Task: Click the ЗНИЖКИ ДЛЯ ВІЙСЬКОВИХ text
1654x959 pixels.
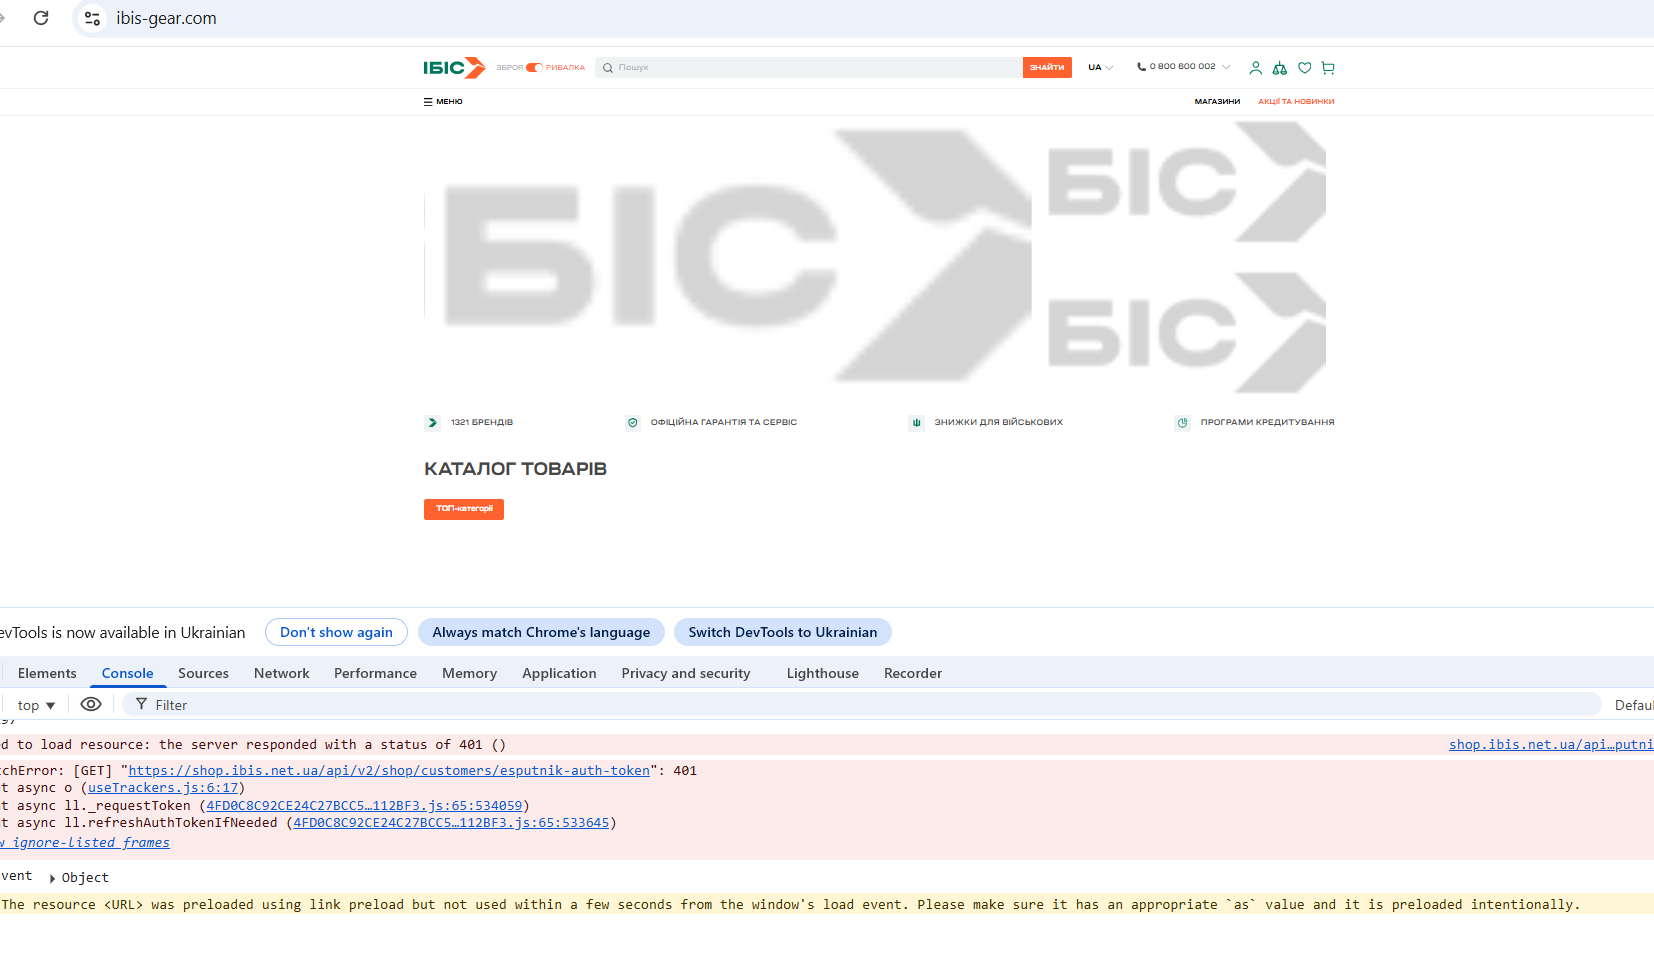Action: click(999, 423)
